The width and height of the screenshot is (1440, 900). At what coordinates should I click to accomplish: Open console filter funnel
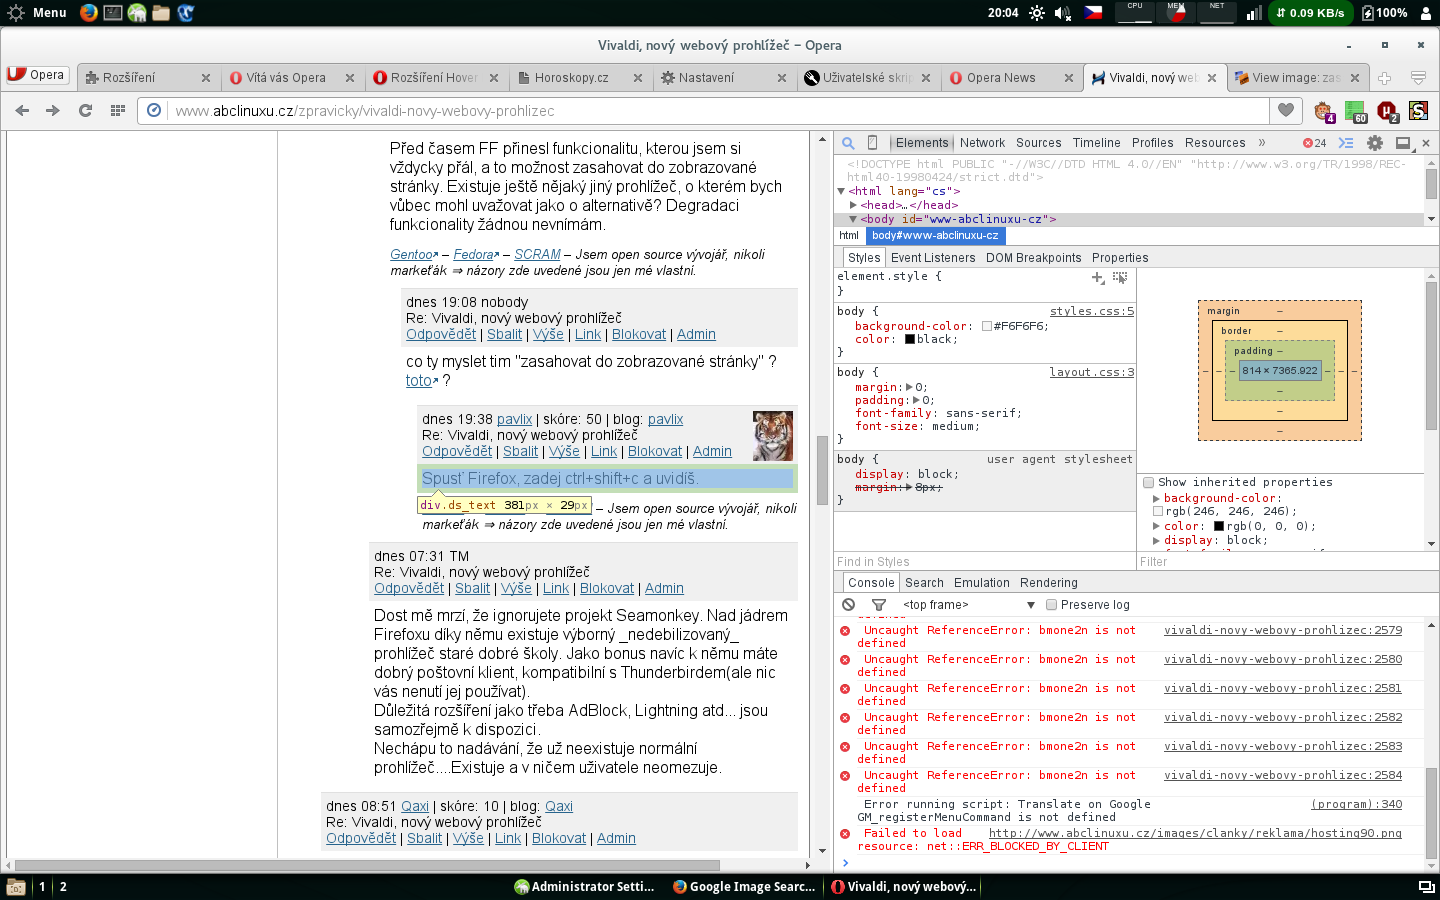(x=879, y=605)
